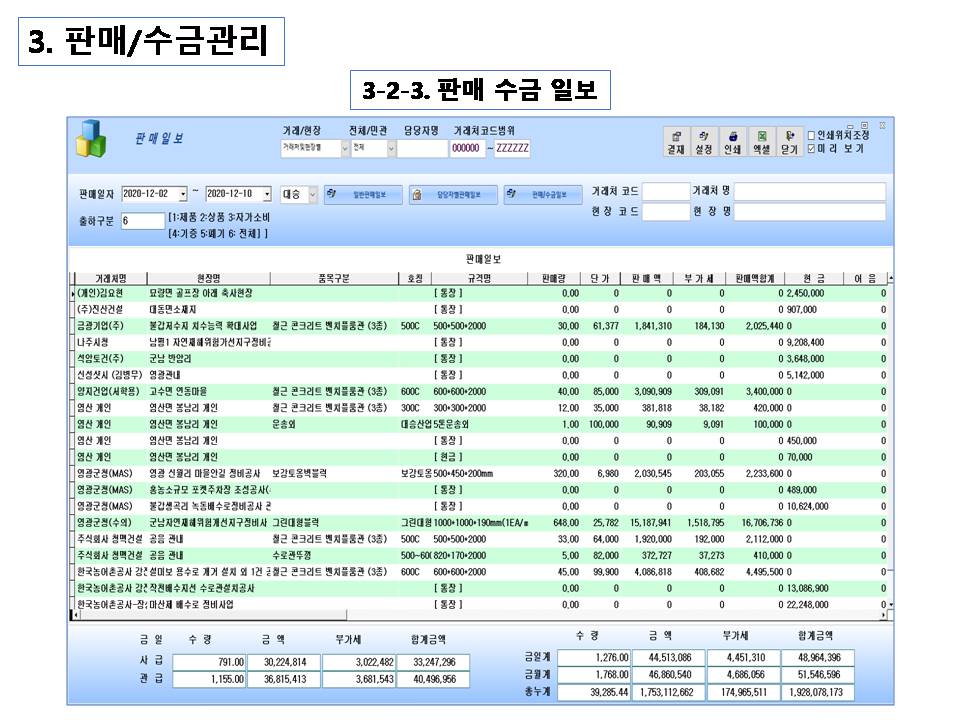Click 판매/수금일보 button
Viewport: 960px width, 720px height.
(x=542, y=195)
